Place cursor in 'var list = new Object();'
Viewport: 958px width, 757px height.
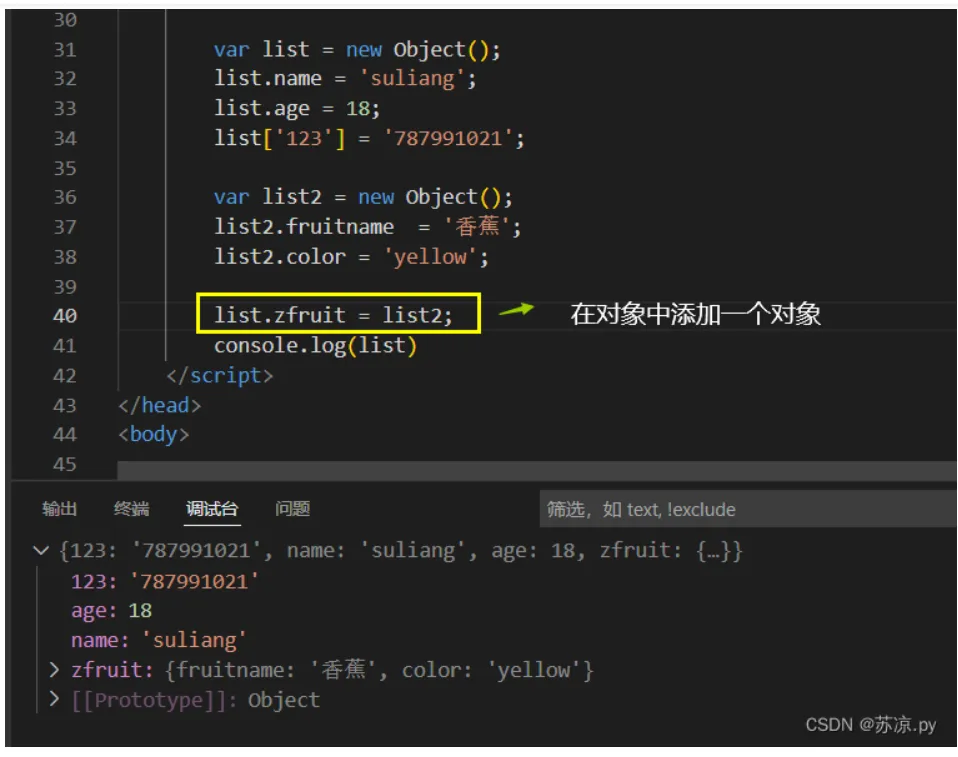point(357,49)
